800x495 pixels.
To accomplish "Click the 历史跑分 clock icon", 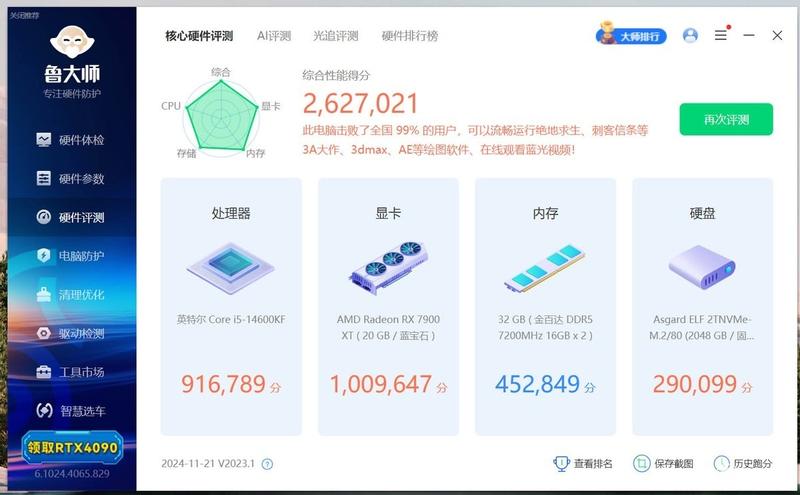I will 721,463.
